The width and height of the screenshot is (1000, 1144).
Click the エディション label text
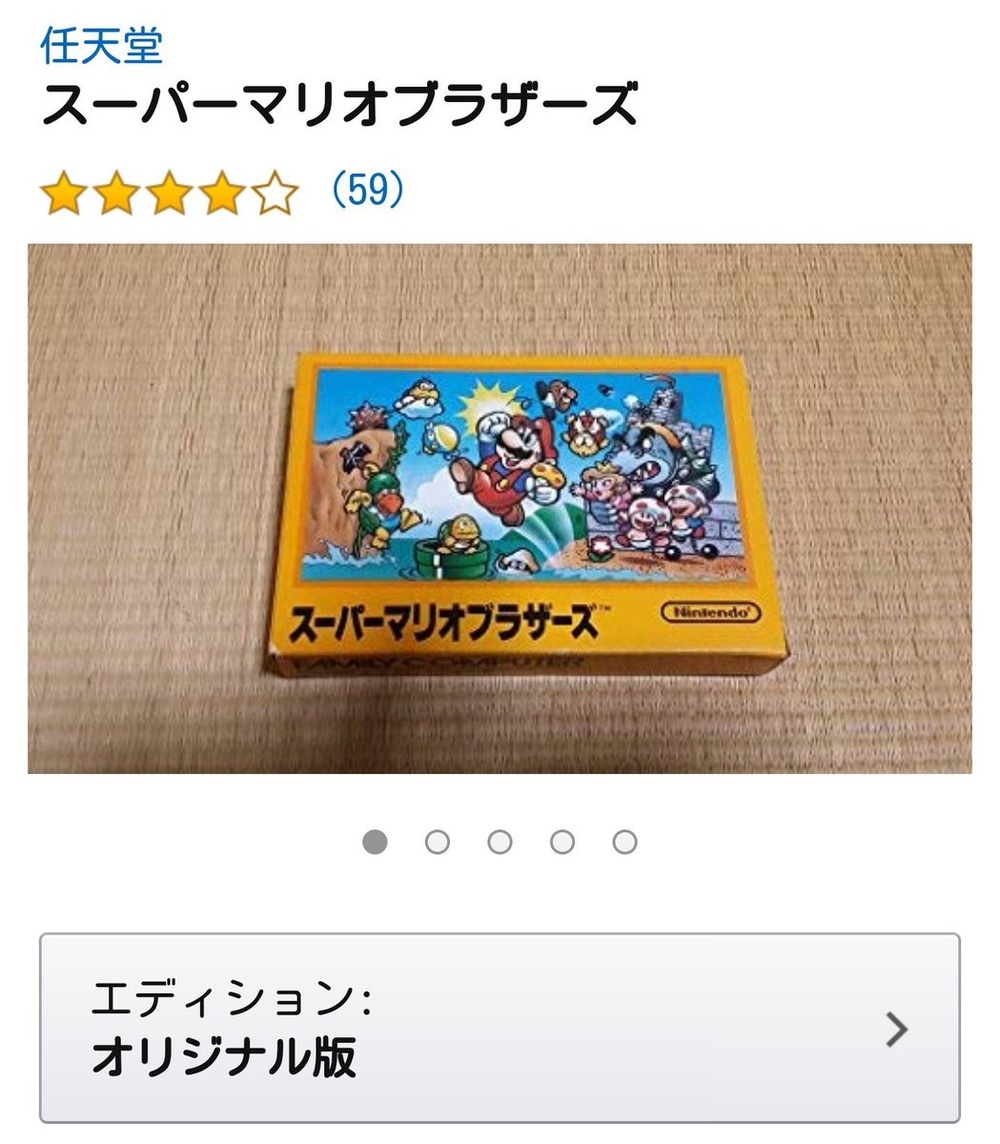232,998
